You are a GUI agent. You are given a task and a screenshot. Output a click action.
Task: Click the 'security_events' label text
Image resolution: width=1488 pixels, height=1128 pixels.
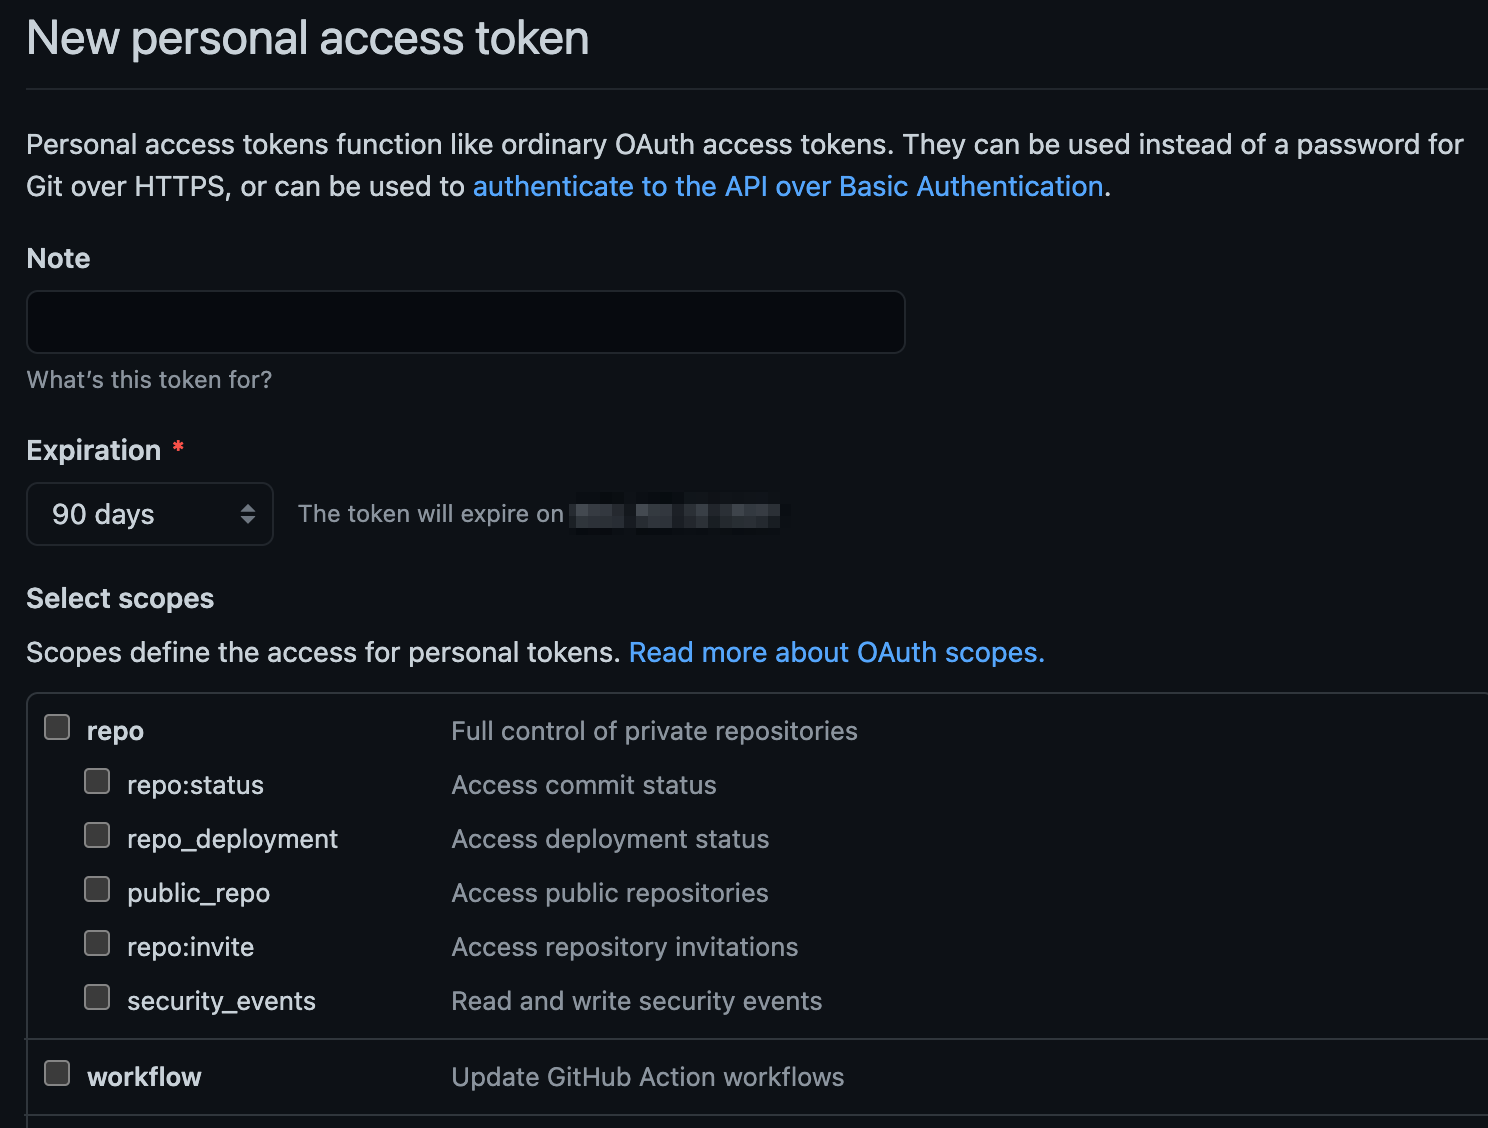coord(221,1001)
